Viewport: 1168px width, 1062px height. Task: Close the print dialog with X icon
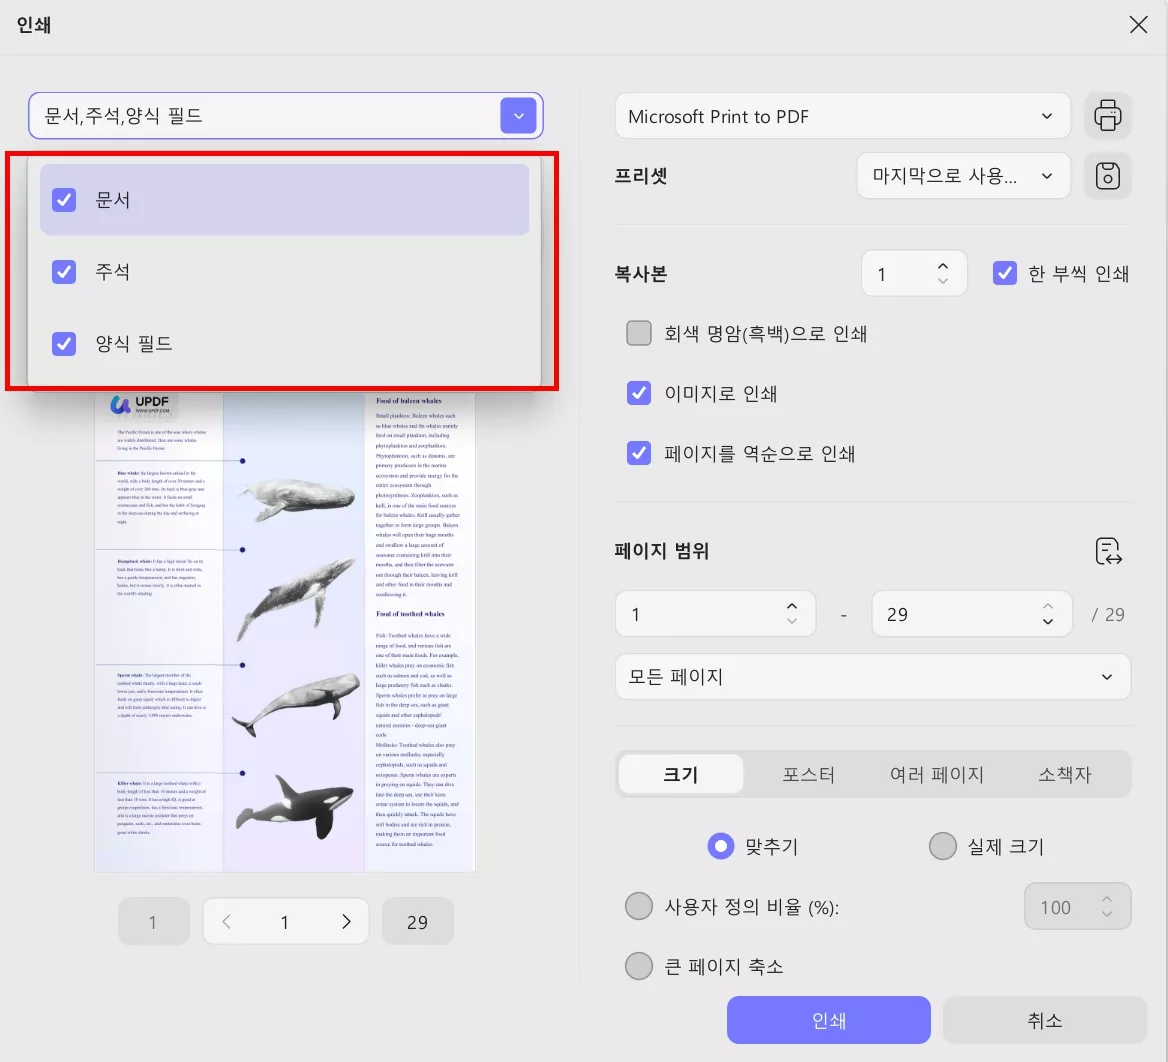(x=1138, y=24)
